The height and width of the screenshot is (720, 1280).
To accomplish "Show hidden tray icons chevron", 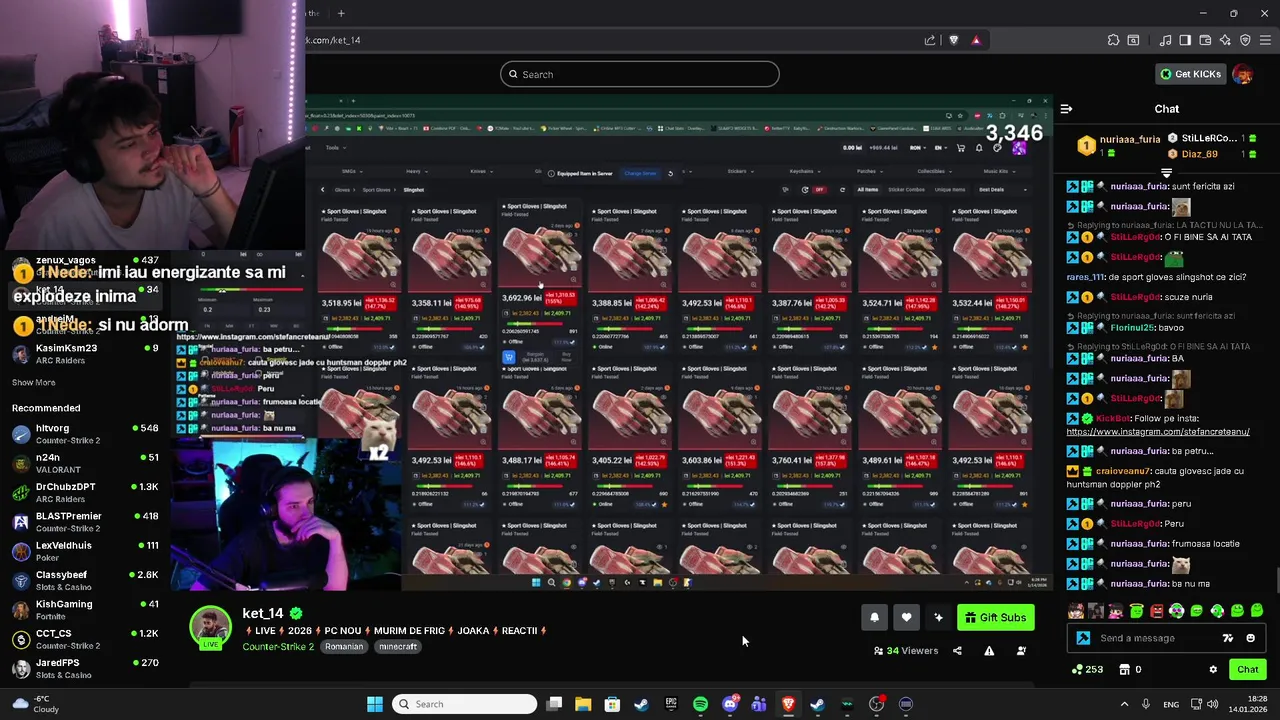I will [x=1124, y=704].
